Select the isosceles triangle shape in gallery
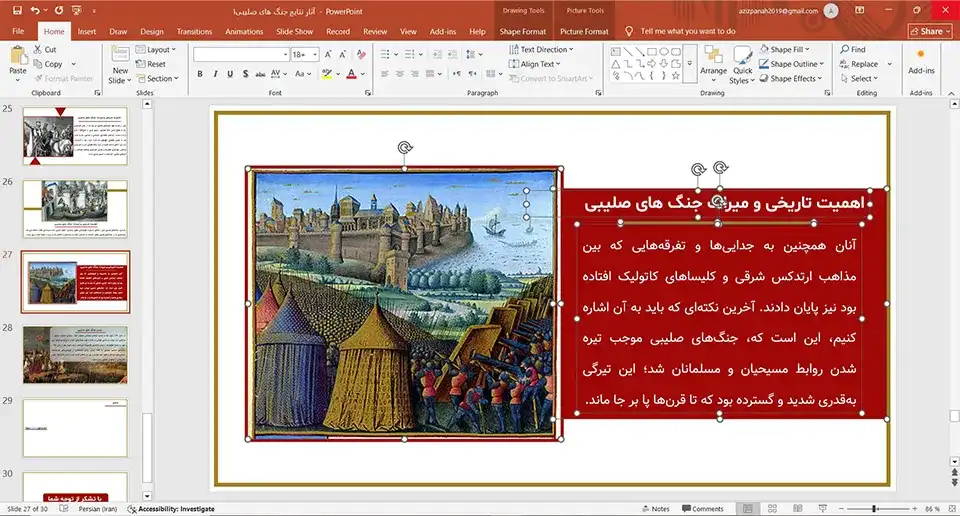Screen dimensions: 960x516 click(616, 64)
